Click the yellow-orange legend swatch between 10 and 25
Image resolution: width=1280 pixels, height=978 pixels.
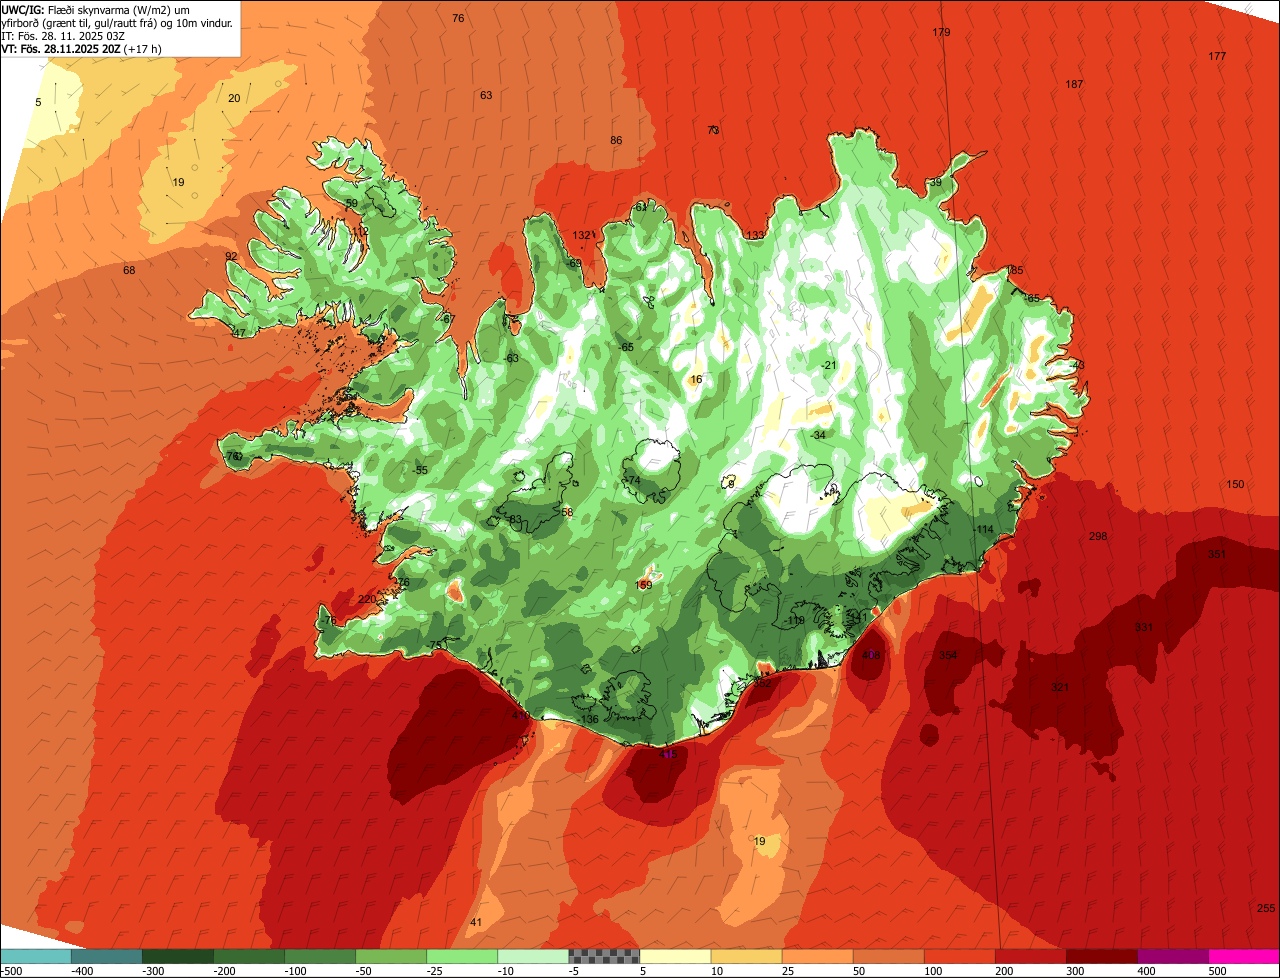pyautogui.click(x=745, y=956)
